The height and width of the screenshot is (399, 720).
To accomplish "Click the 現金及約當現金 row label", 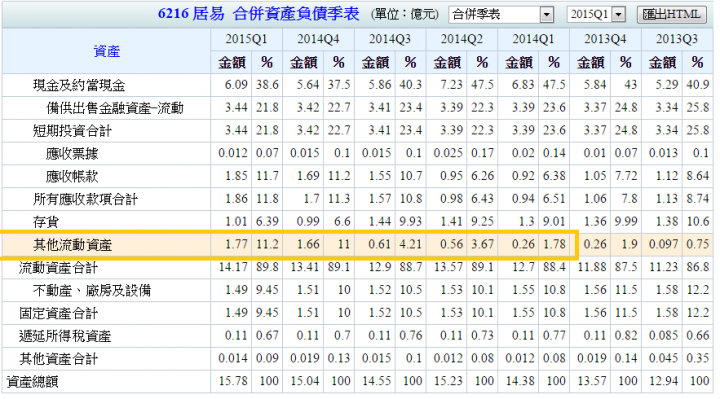I will (x=79, y=85).
